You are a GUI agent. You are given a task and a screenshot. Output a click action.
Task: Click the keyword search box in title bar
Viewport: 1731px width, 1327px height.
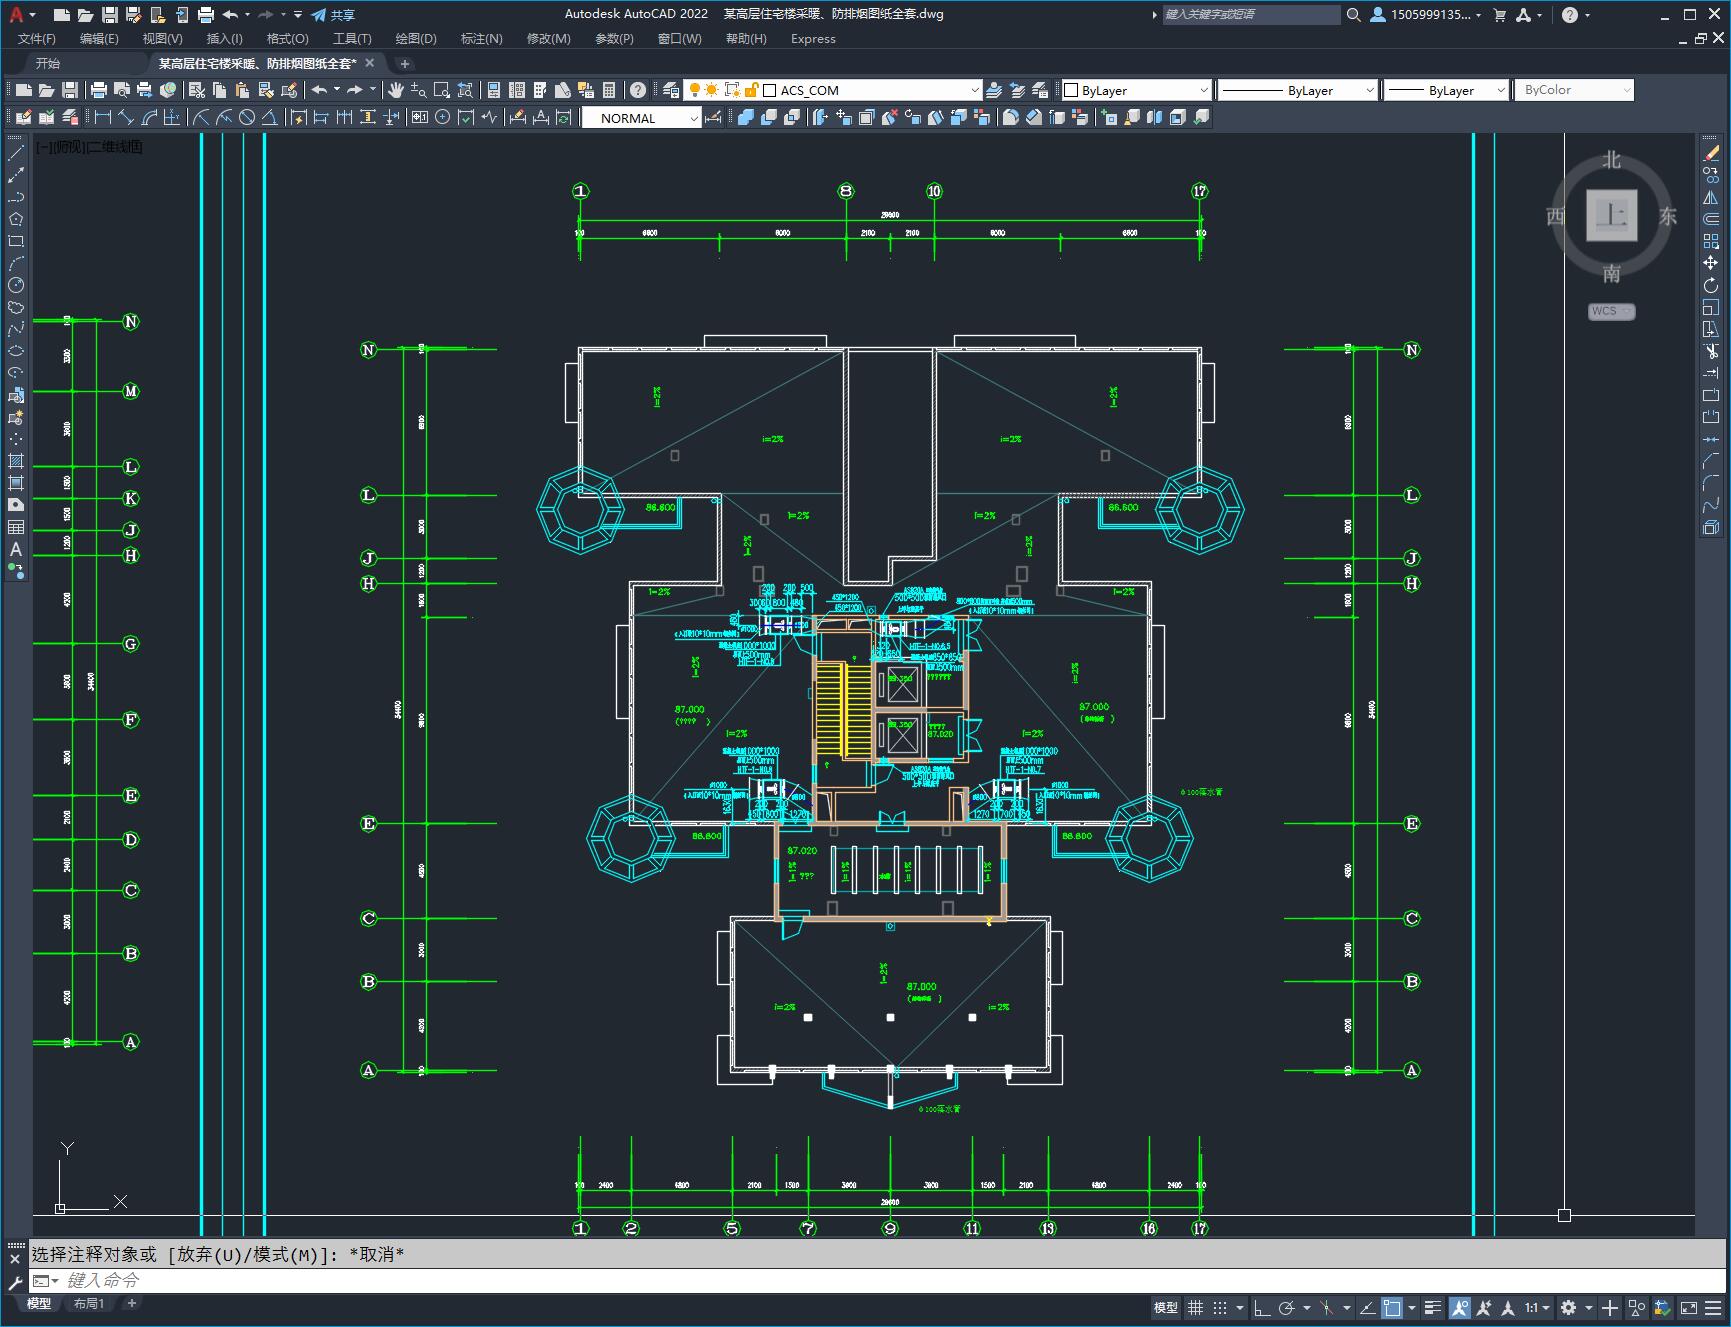[1251, 14]
